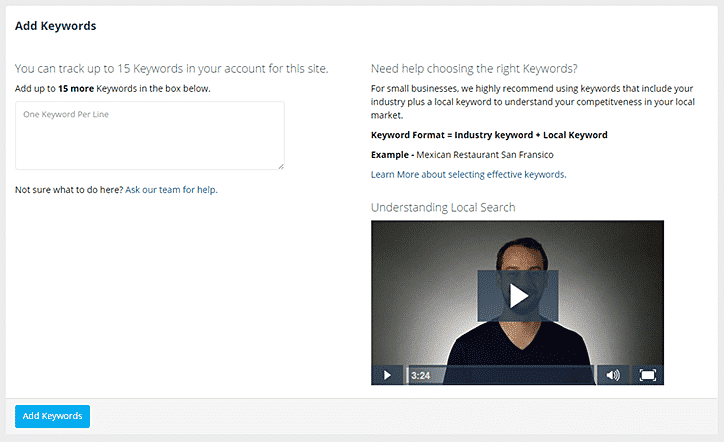Click the track up to 15 Keywords heading

[x=171, y=69]
